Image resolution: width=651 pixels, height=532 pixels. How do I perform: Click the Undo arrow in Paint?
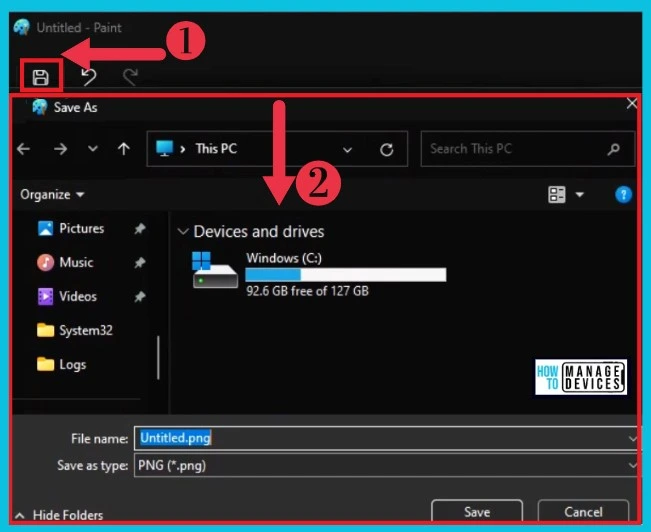point(88,76)
